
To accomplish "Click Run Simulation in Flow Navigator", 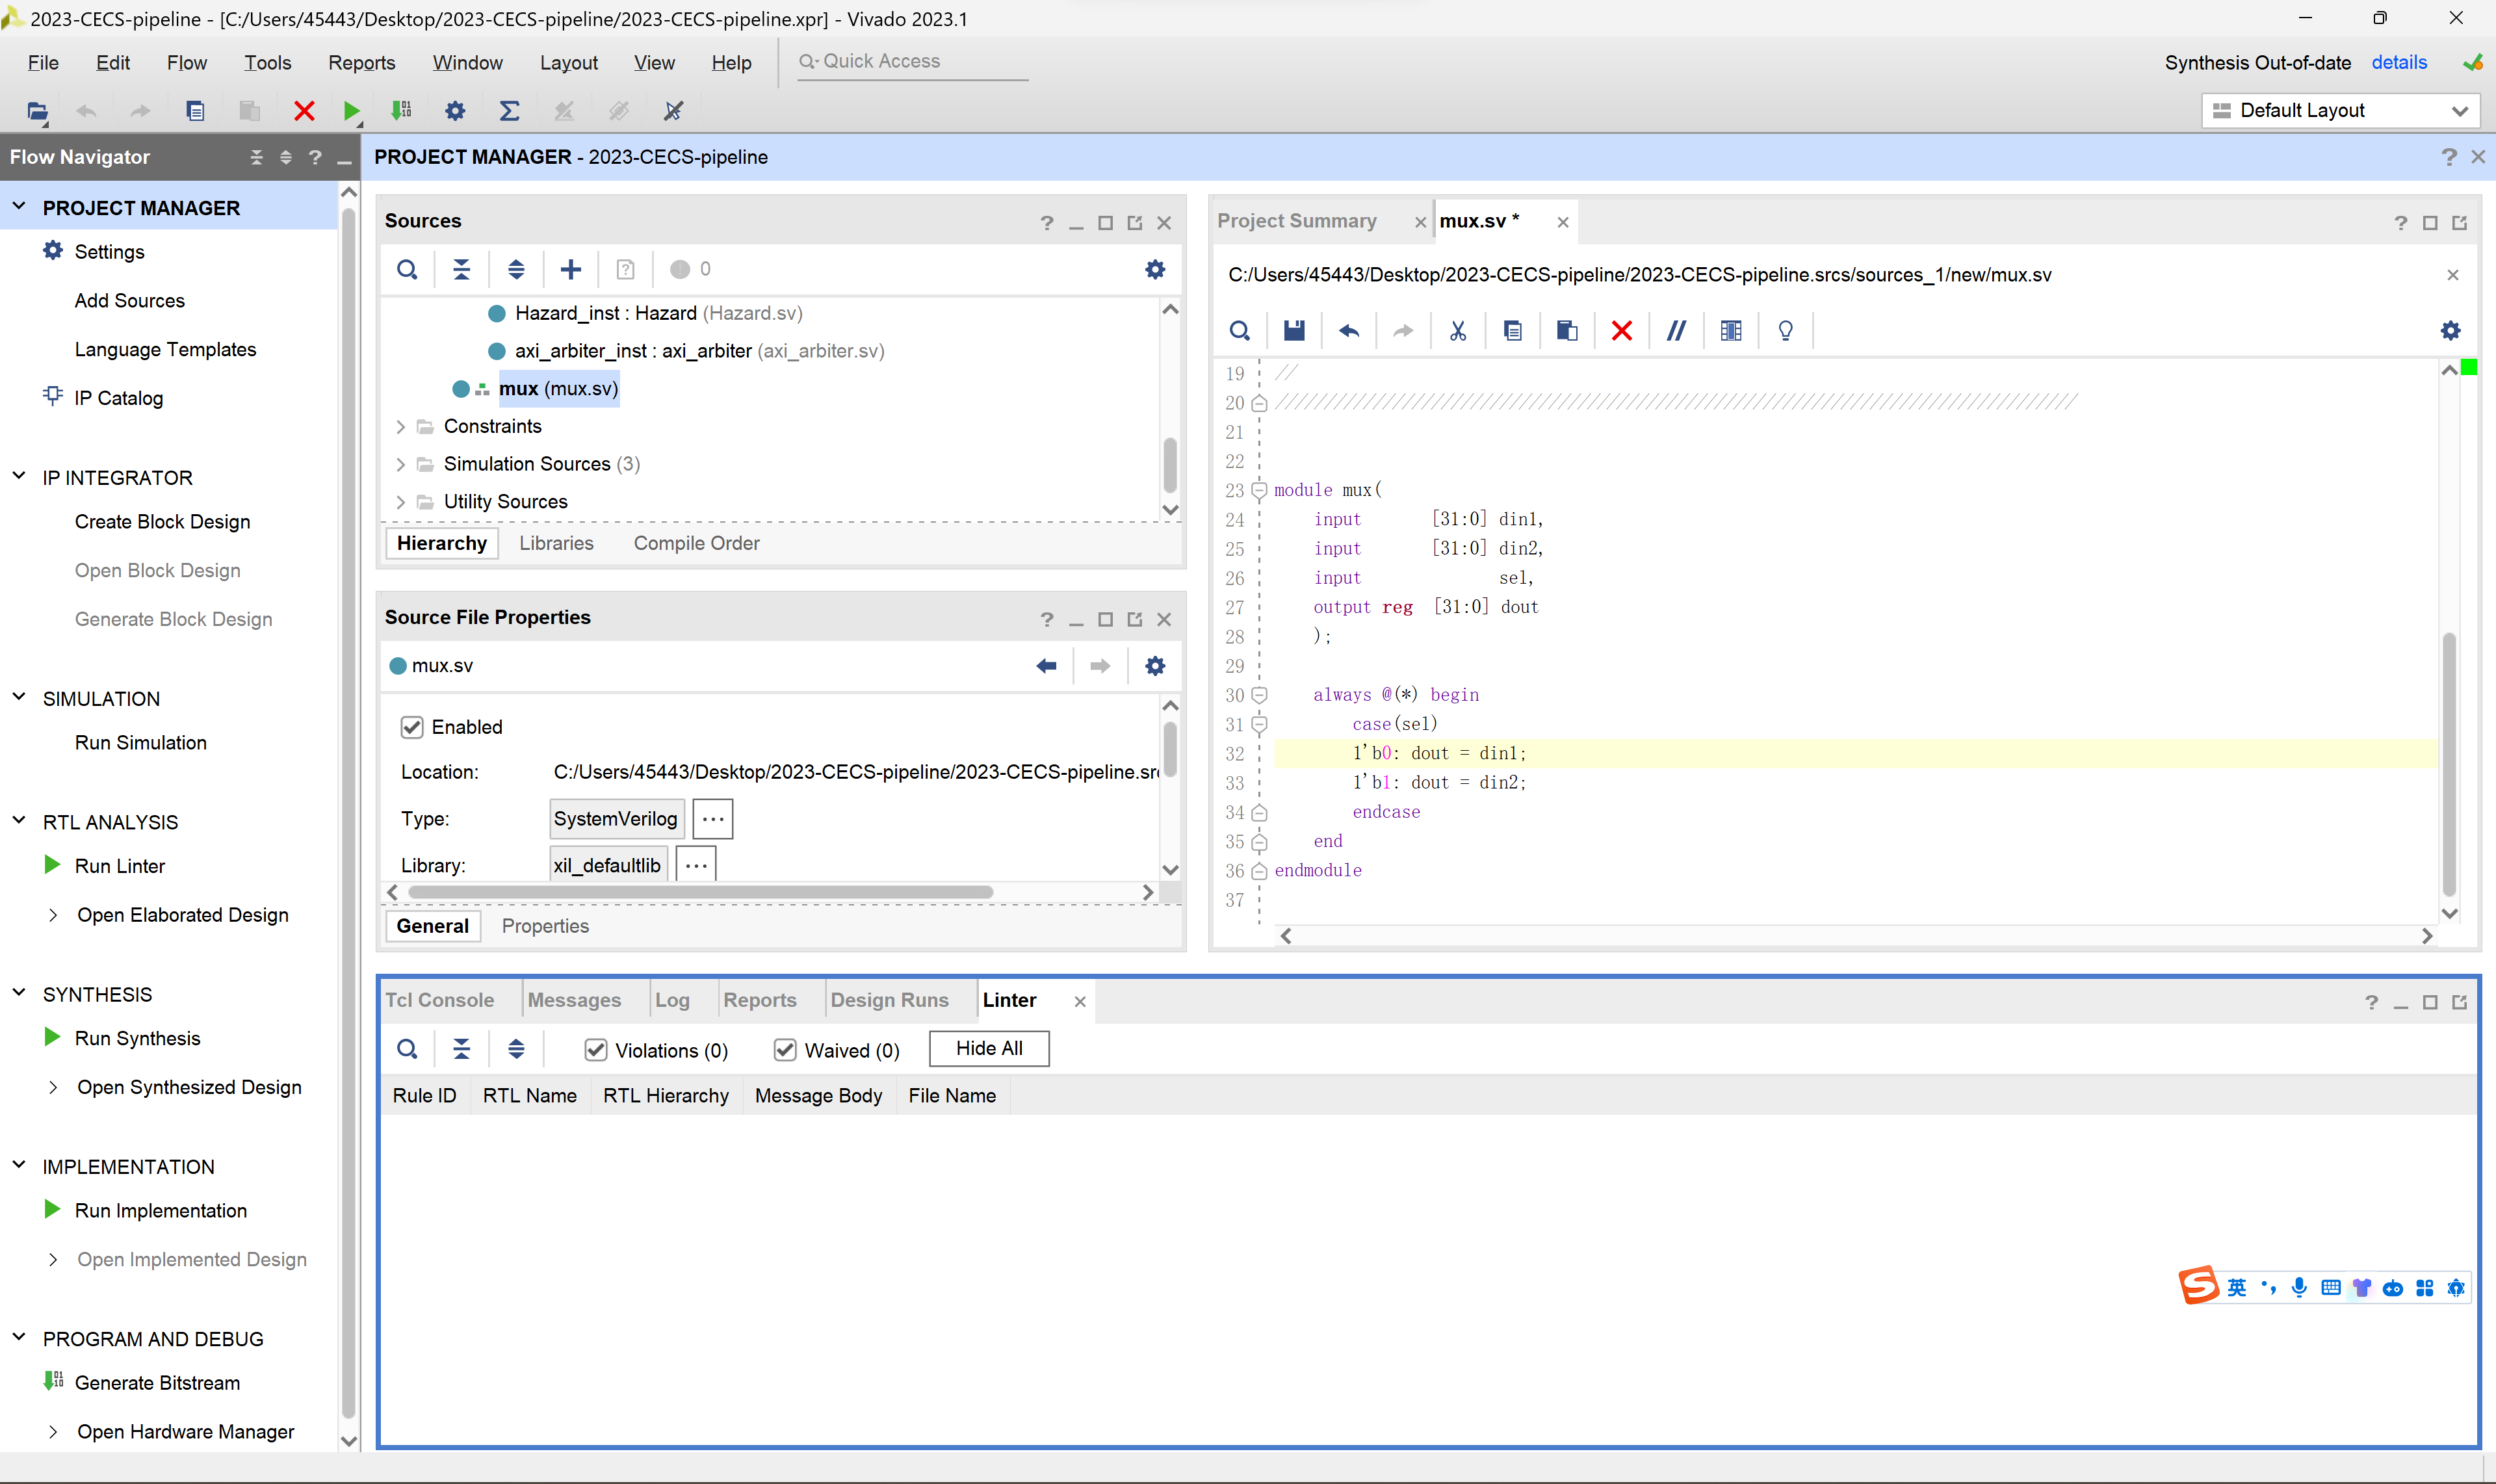I will [x=141, y=743].
